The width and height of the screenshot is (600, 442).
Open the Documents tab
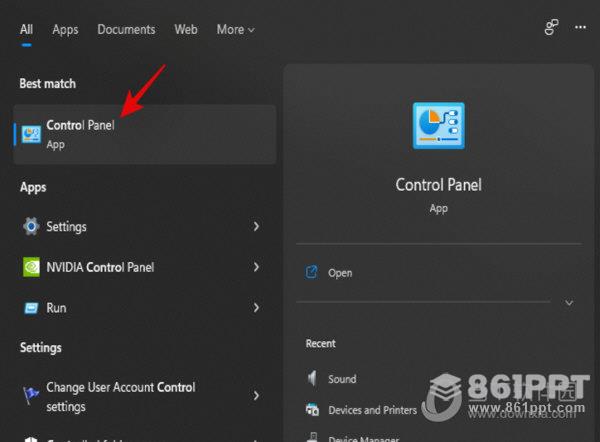coord(126,29)
